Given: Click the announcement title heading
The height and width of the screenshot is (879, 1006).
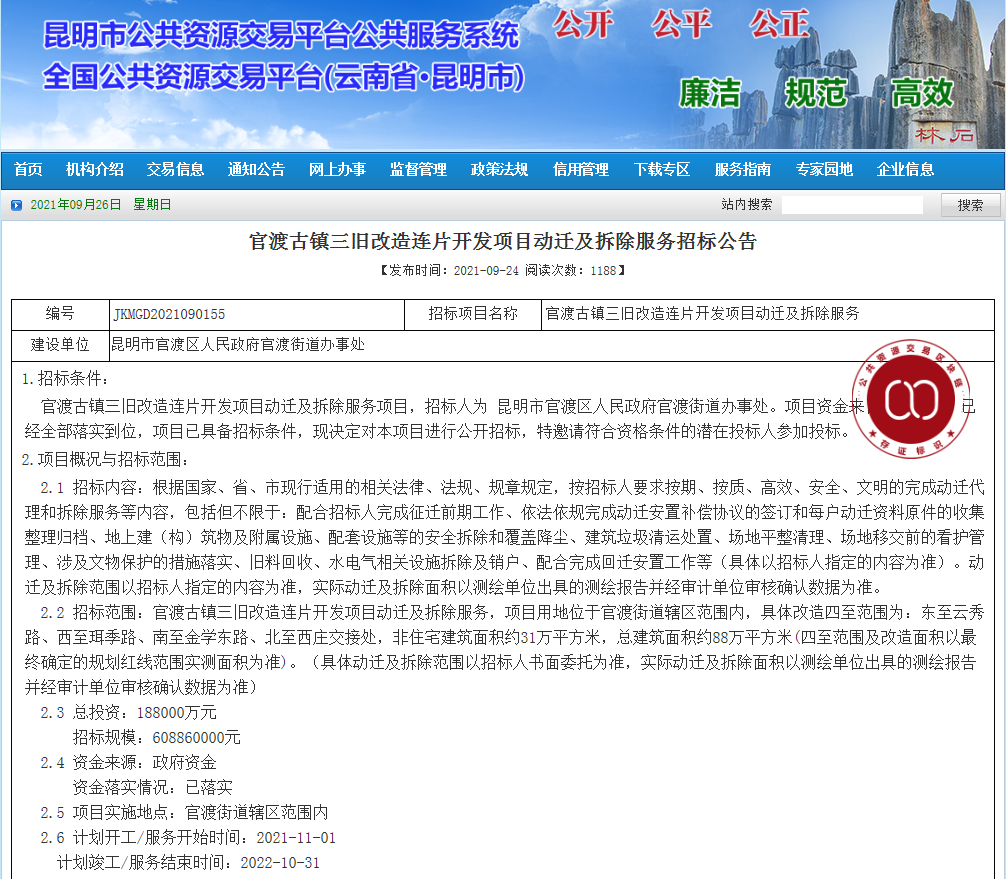Looking at the screenshot, I should click(x=502, y=242).
